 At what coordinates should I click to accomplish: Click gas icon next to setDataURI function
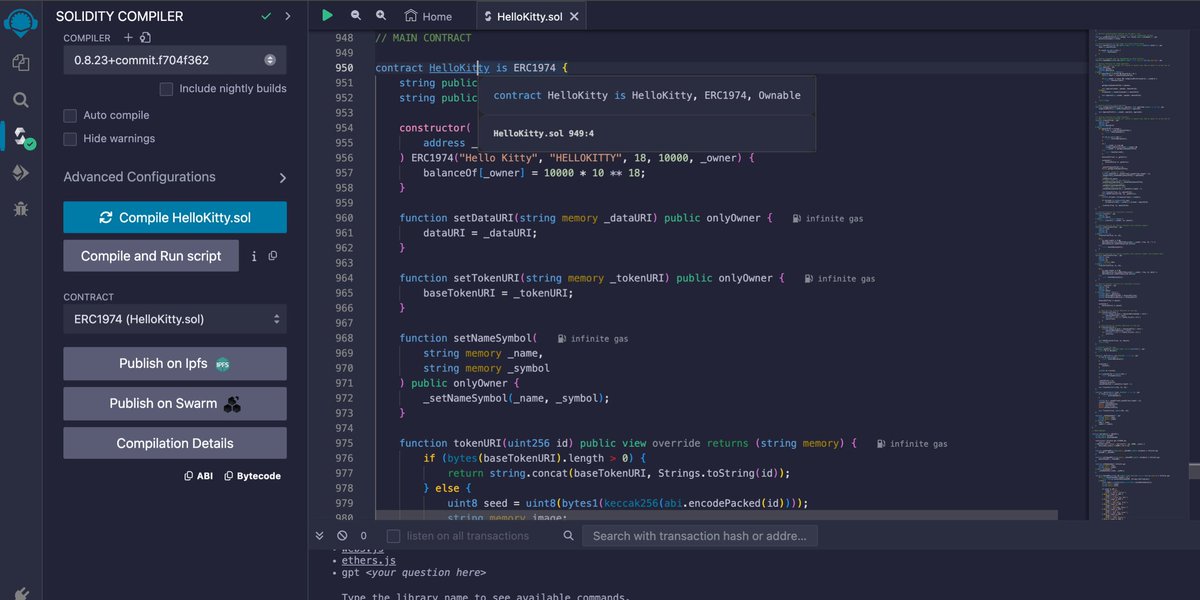[x=796, y=218]
